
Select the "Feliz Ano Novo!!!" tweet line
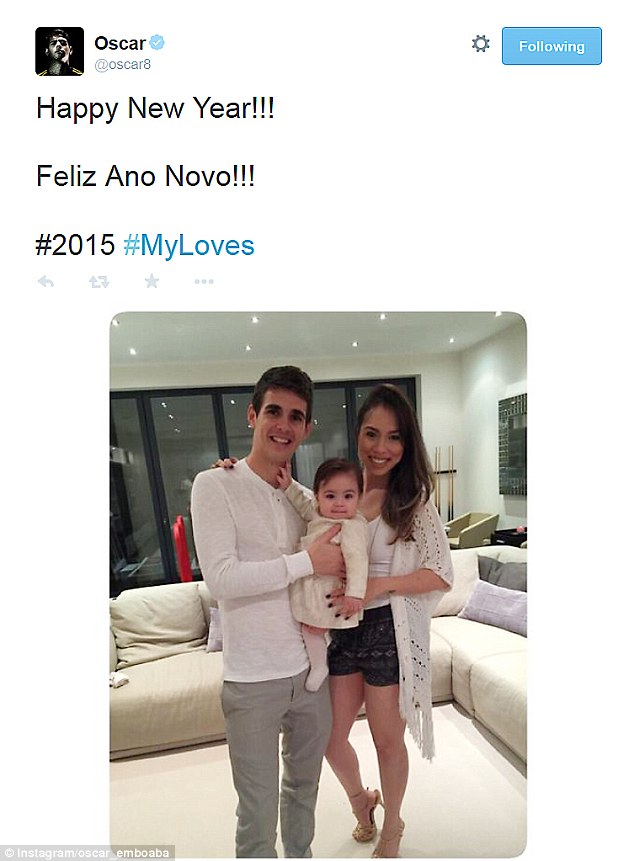point(145,176)
